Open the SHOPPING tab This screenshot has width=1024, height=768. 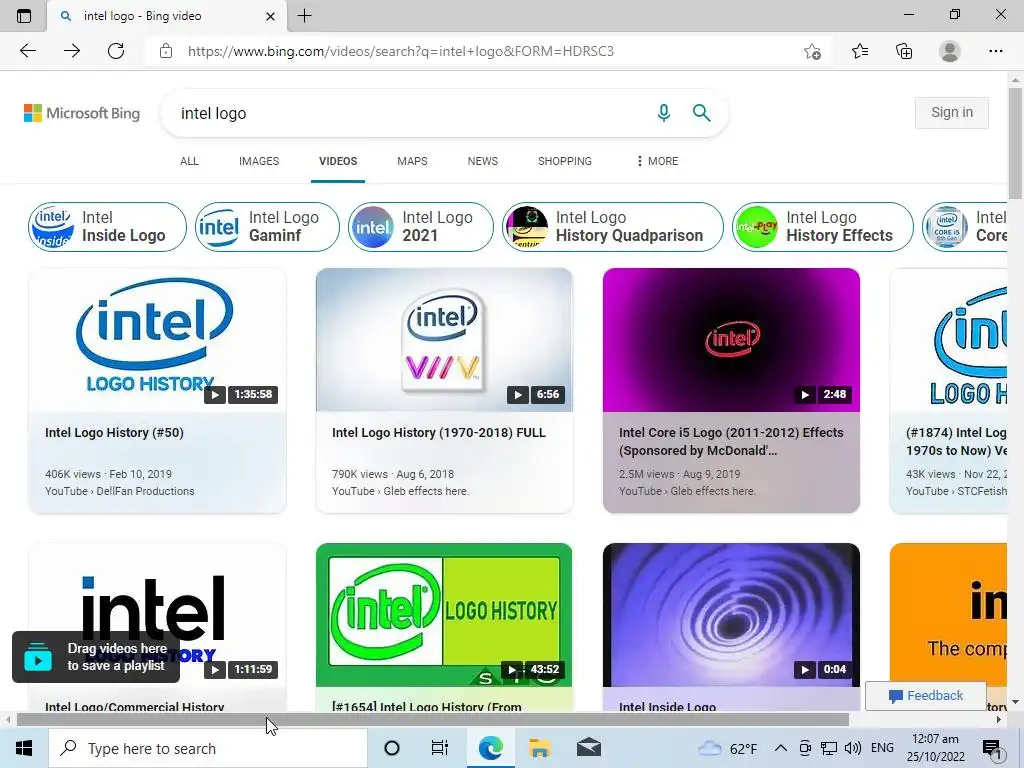click(565, 161)
